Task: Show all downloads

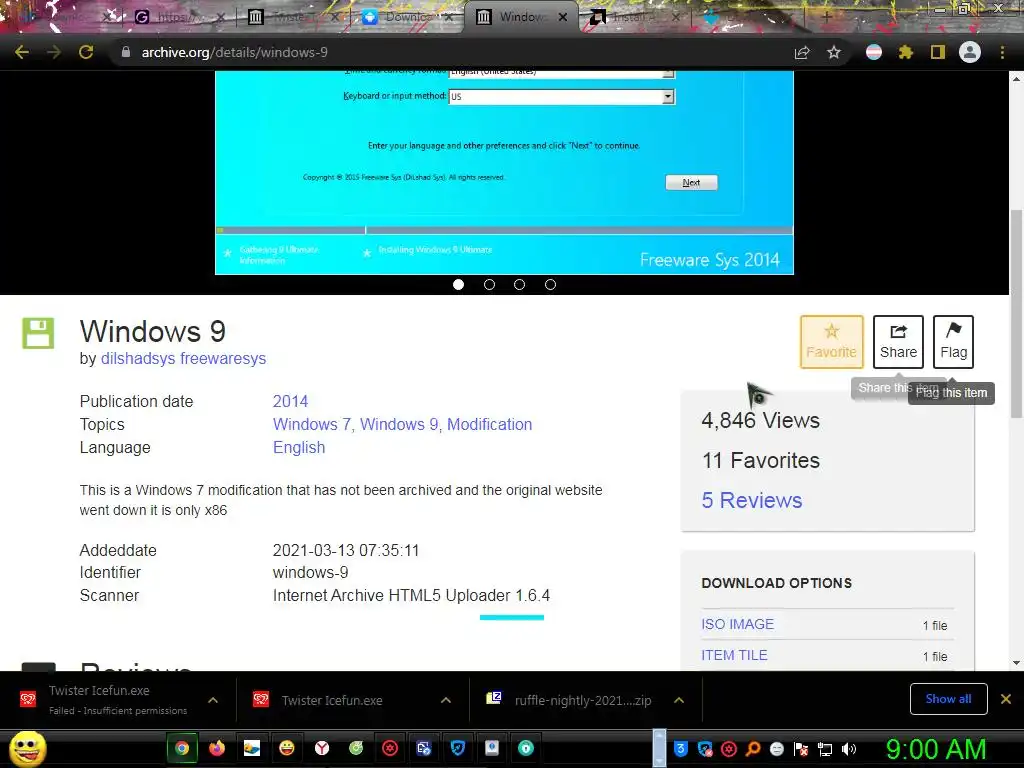Action: coord(948,699)
